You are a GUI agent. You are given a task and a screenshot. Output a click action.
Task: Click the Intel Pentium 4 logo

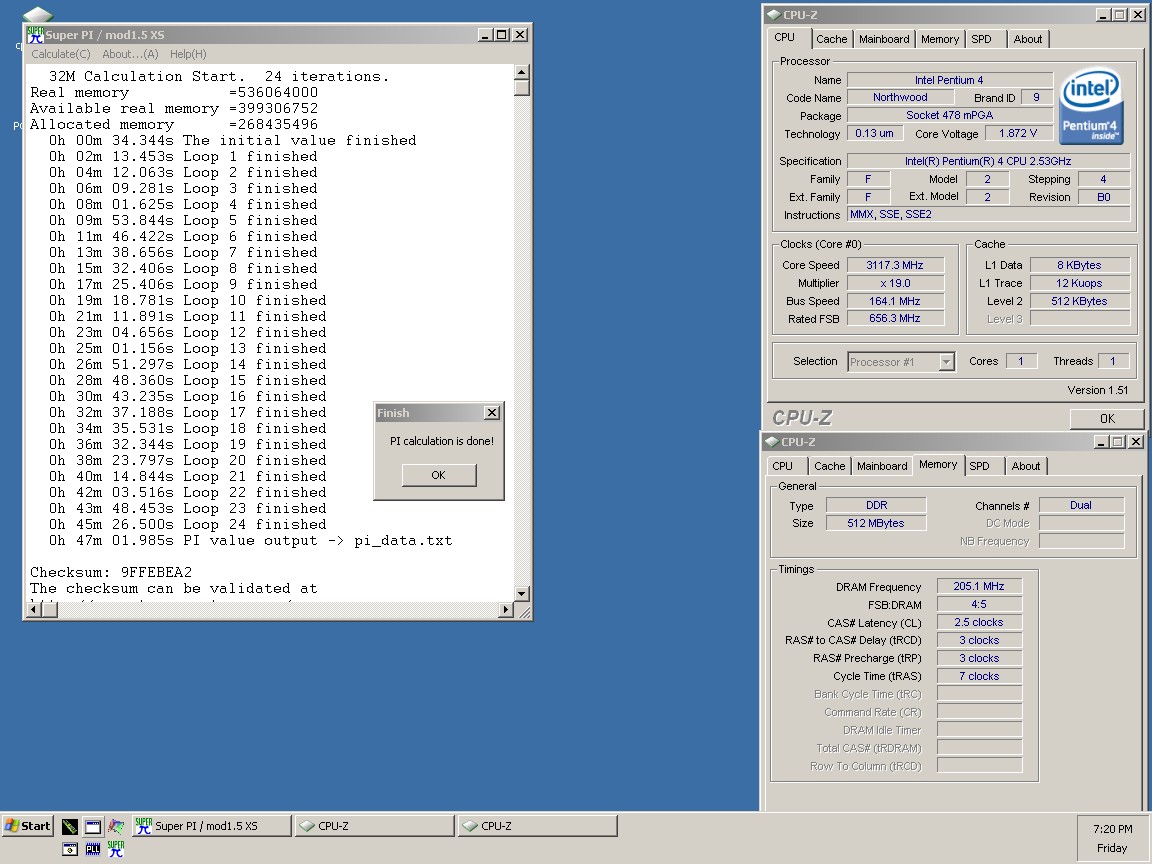tap(1091, 105)
